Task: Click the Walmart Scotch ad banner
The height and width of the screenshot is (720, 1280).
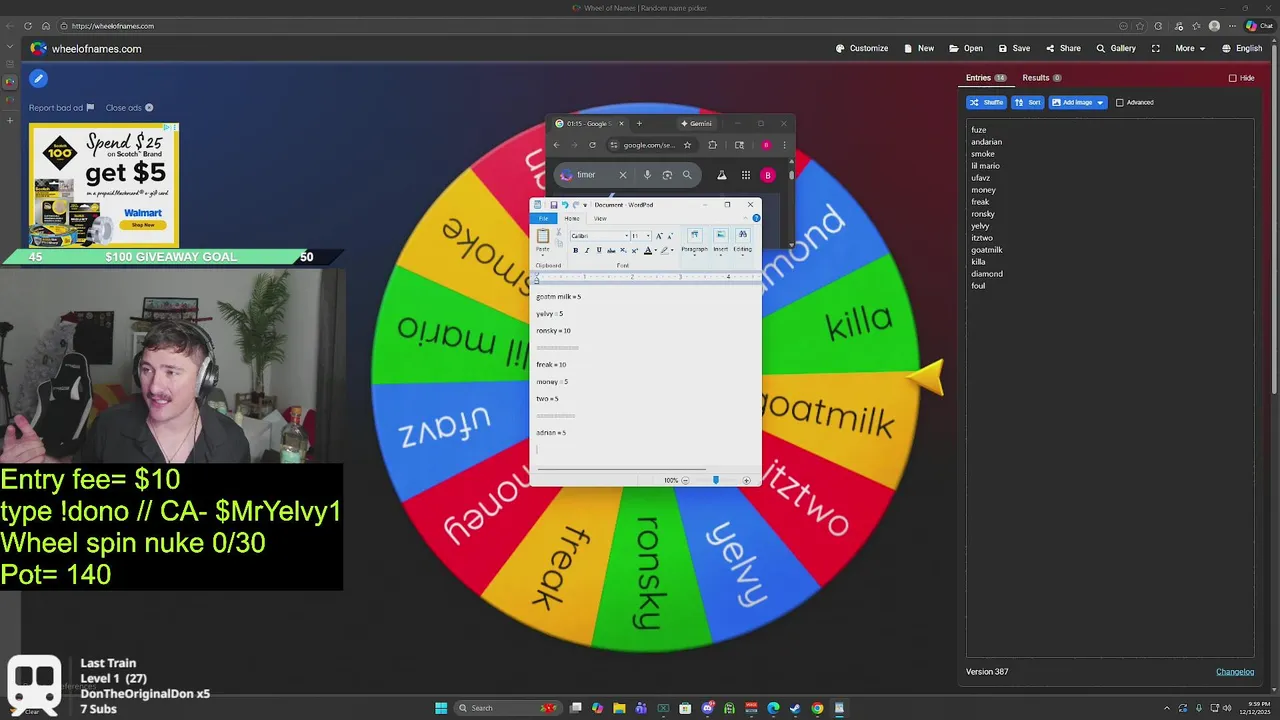Action: point(104,185)
